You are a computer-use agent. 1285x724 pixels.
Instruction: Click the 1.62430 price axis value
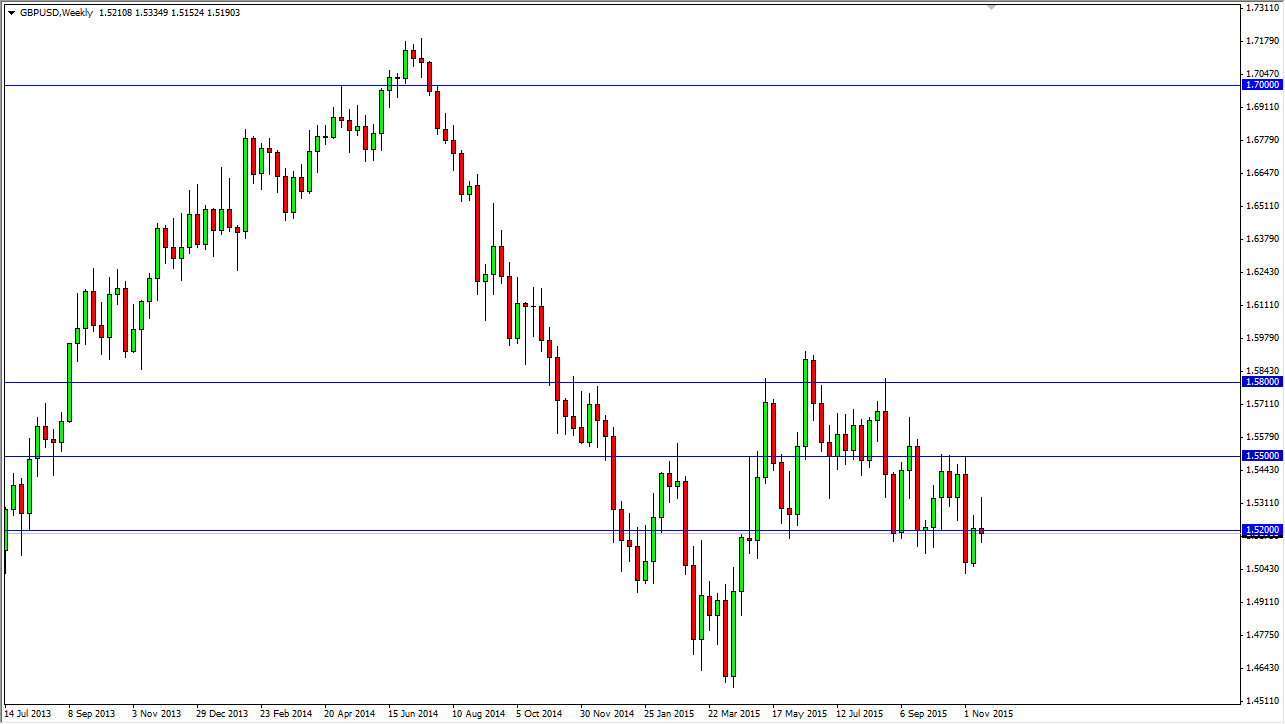click(x=1263, y=271)
